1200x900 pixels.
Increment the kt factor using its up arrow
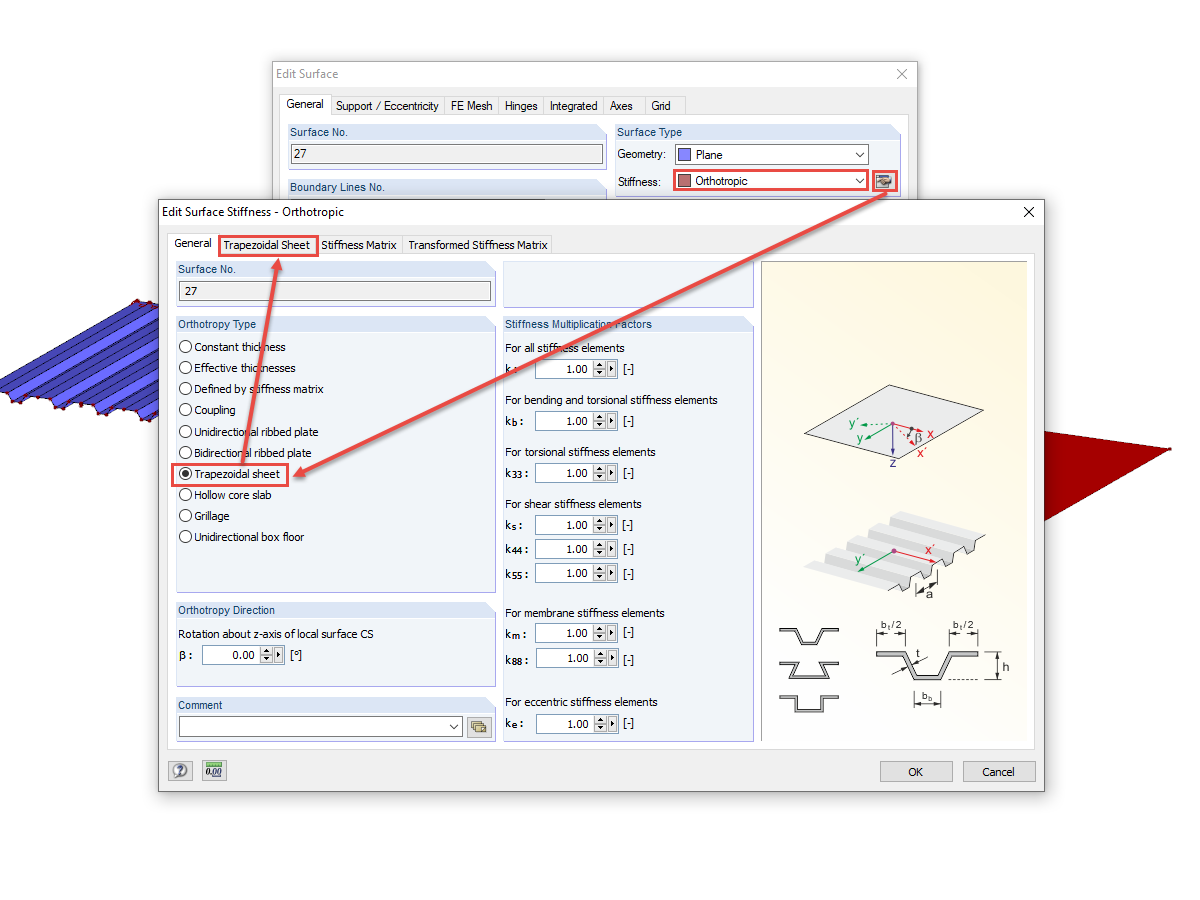[597, 365]
